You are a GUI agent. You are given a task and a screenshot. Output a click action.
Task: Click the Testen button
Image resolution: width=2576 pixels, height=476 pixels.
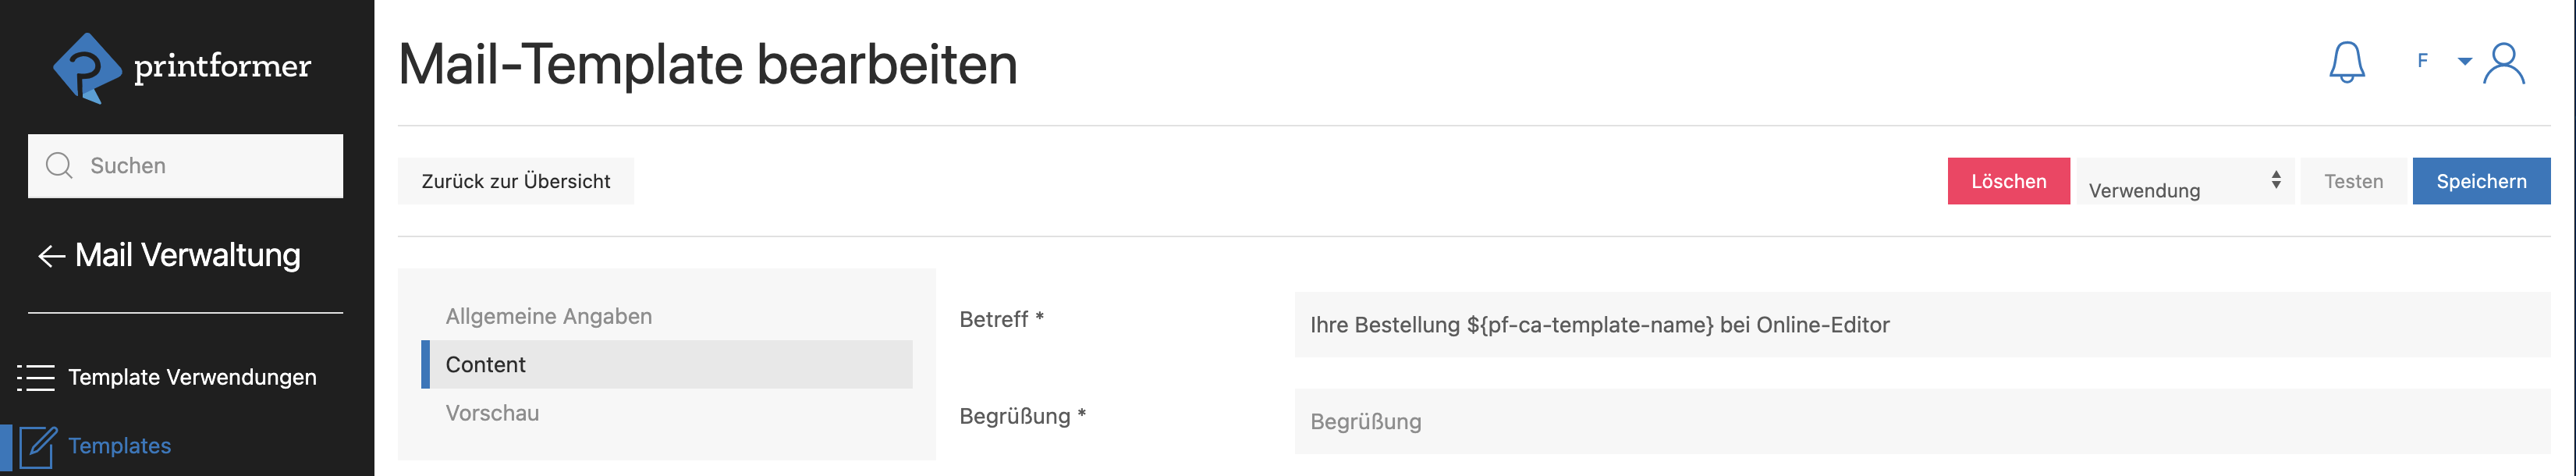pos(2353,182)
